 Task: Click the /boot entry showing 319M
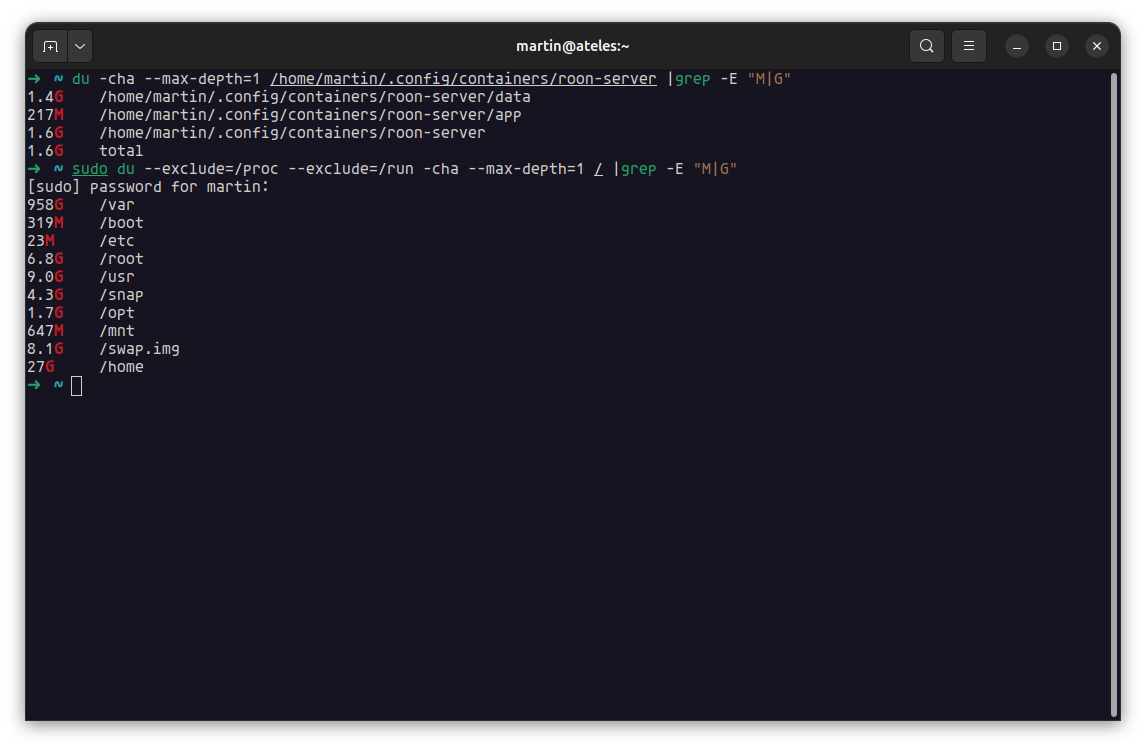point(121,223)
